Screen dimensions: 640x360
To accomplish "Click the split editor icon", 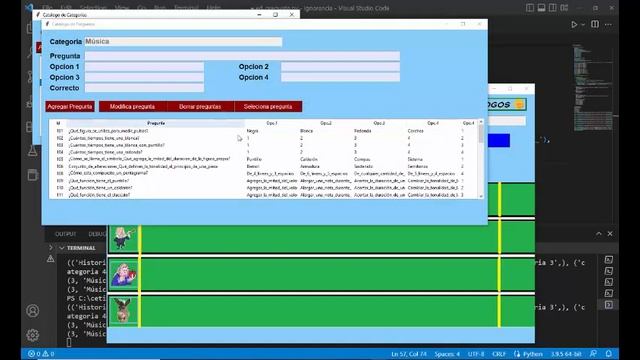I will click(595, 24).
